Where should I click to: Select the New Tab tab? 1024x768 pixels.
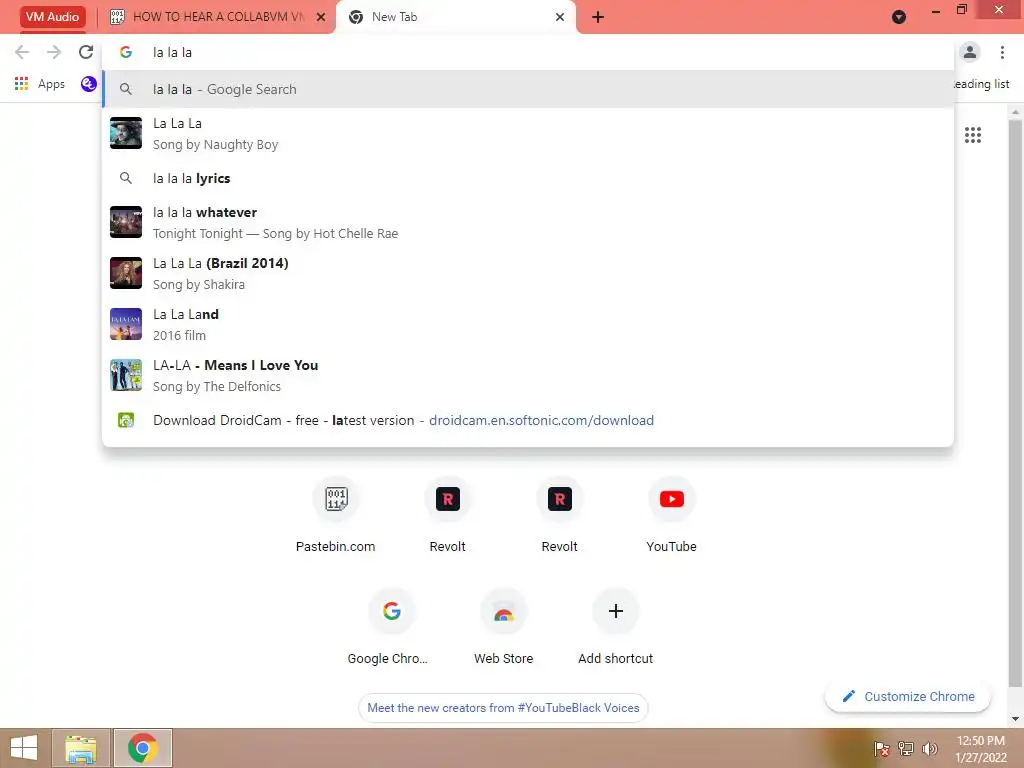[456, 17]
